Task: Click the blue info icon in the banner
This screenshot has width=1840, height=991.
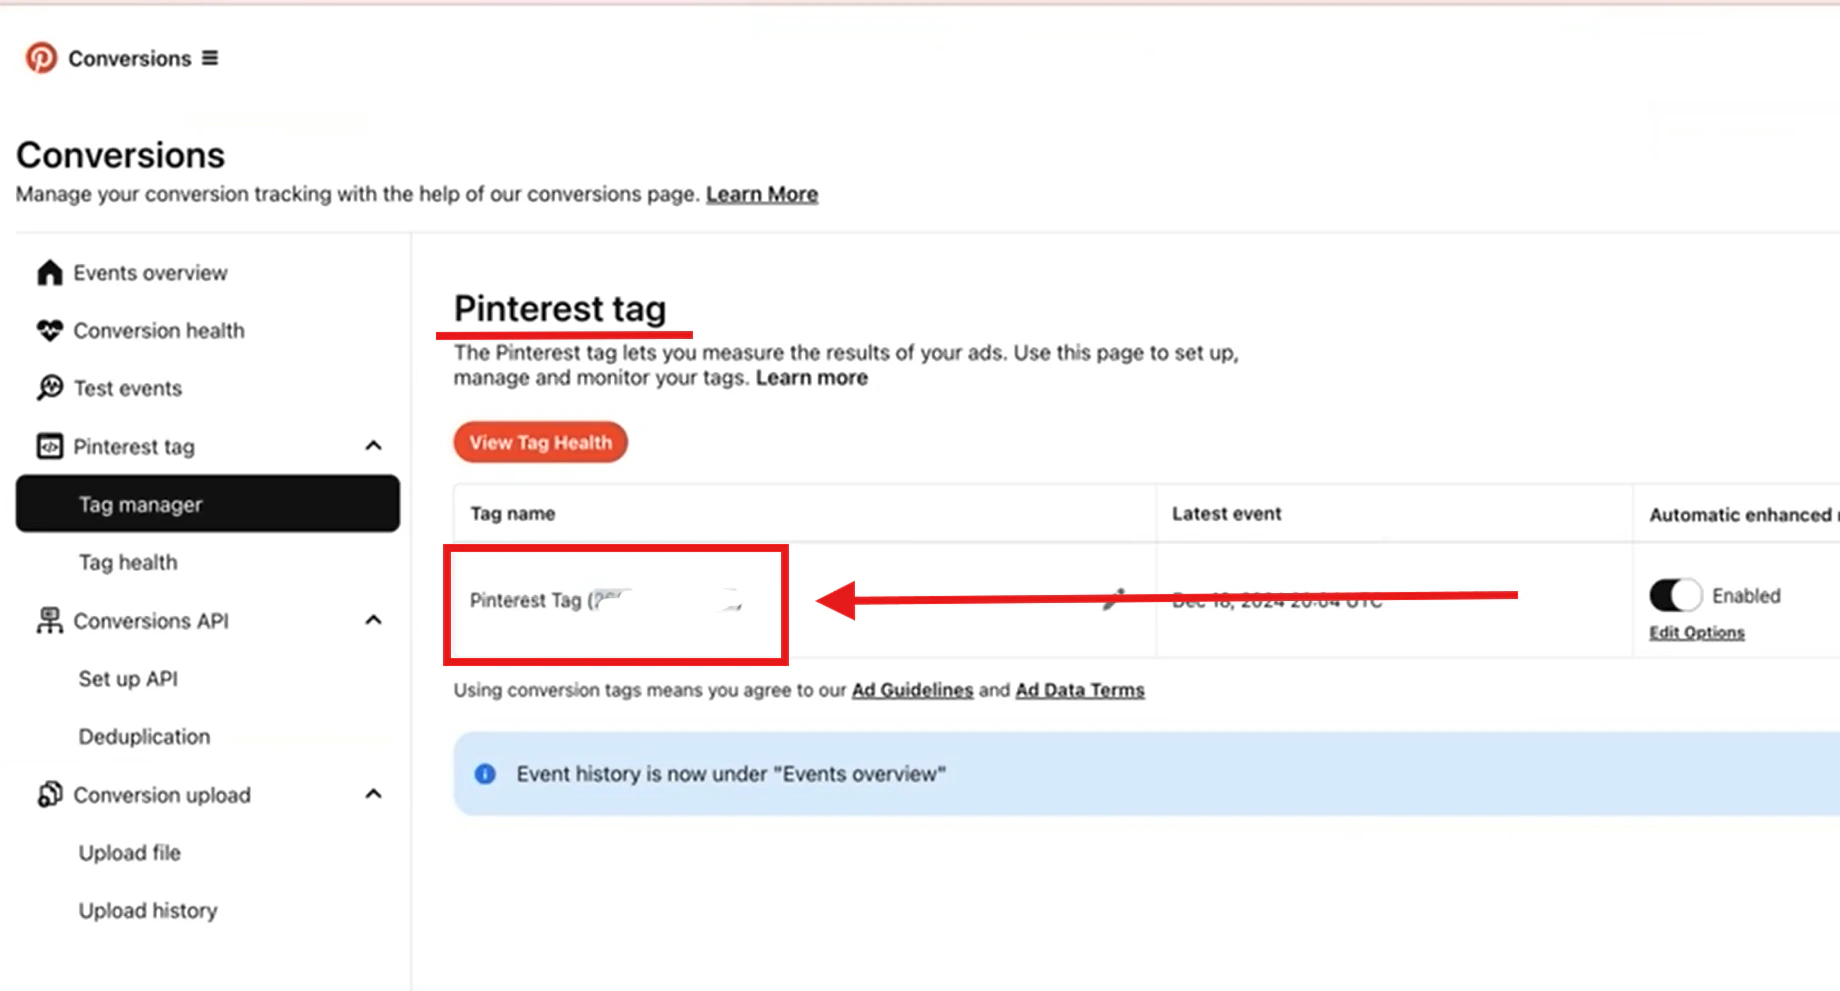Action: (485, 774)
